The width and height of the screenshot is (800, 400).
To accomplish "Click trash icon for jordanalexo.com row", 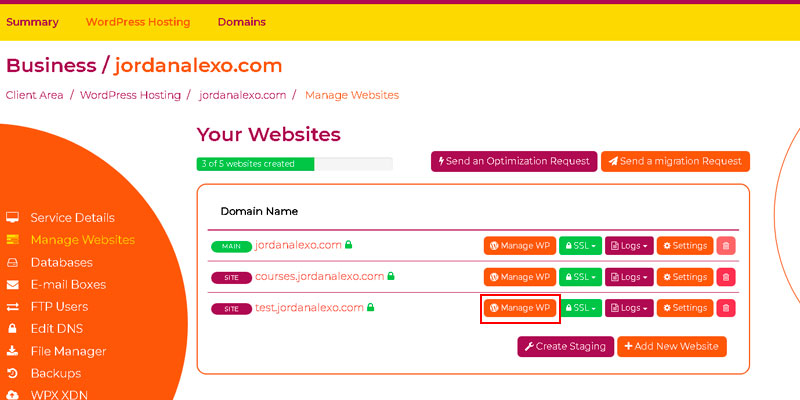I will [x=726, y=245].
